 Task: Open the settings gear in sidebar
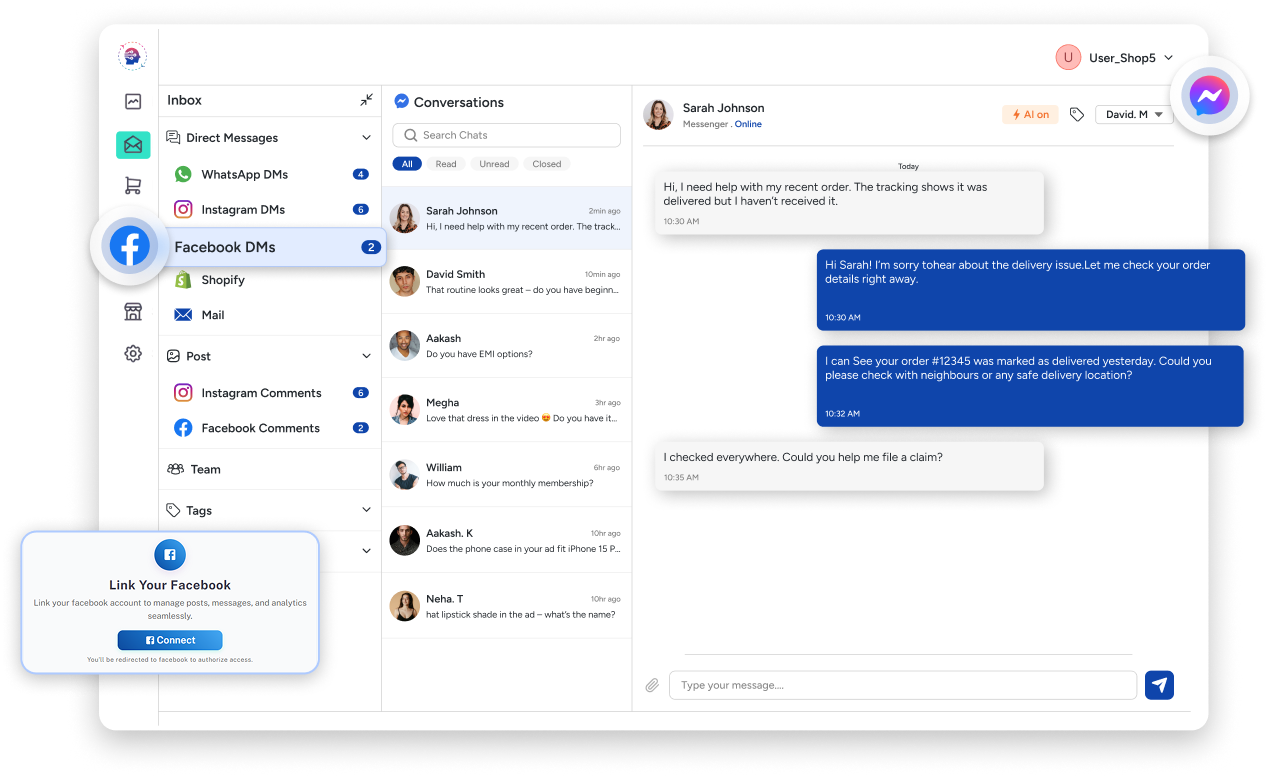pos(133,353)
